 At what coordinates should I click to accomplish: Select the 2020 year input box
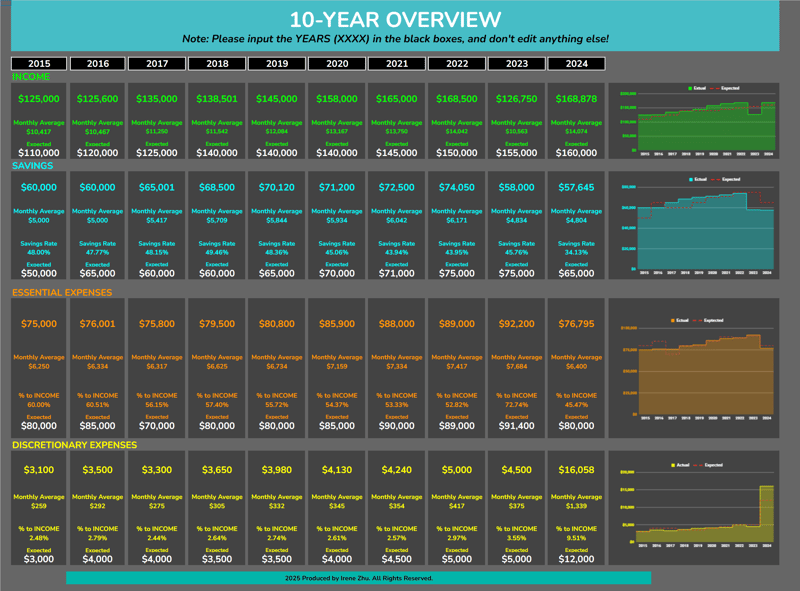click(x=337, y=64)
